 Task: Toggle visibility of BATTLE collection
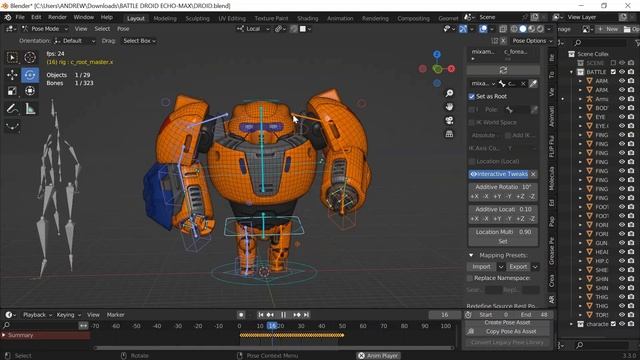click(622, 72)
